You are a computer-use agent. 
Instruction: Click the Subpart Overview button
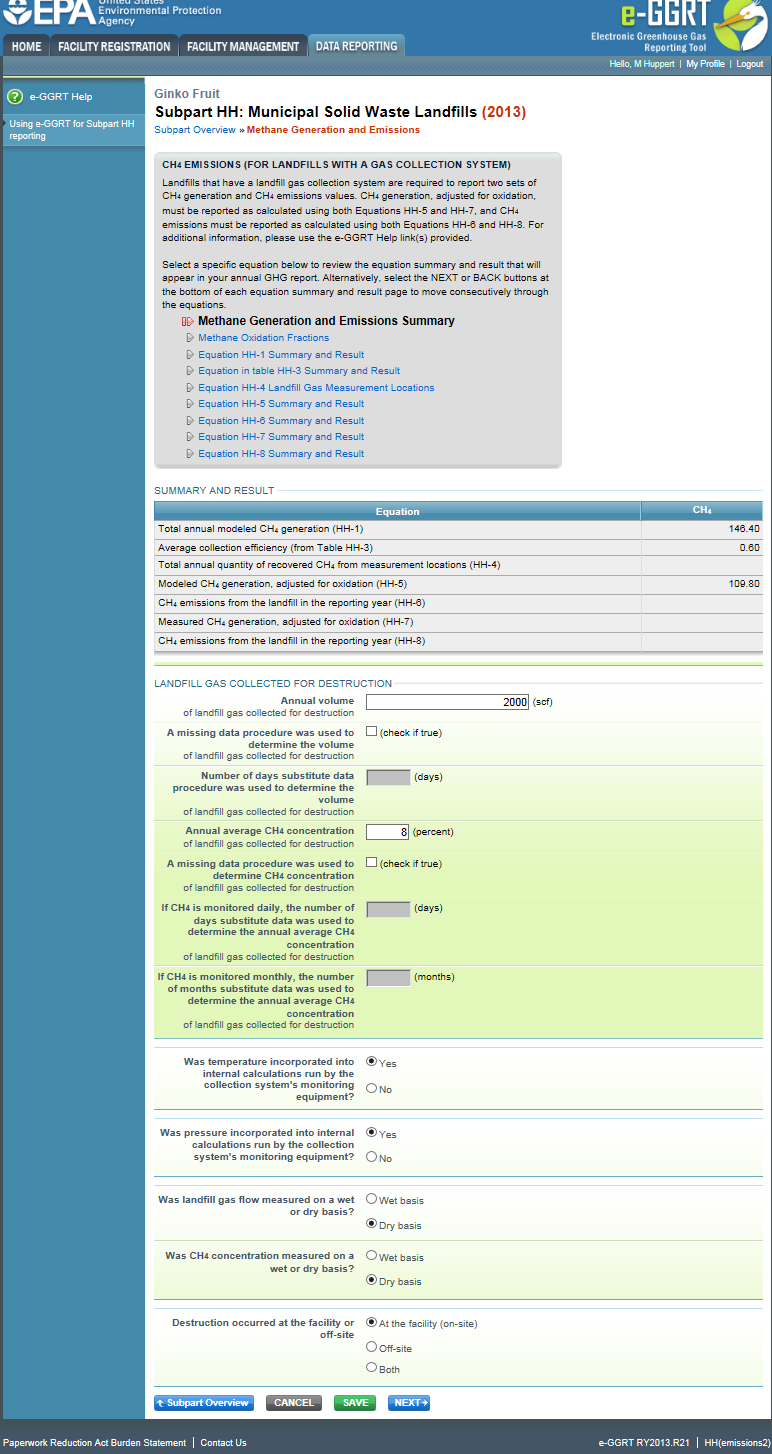coord(204,1403)
